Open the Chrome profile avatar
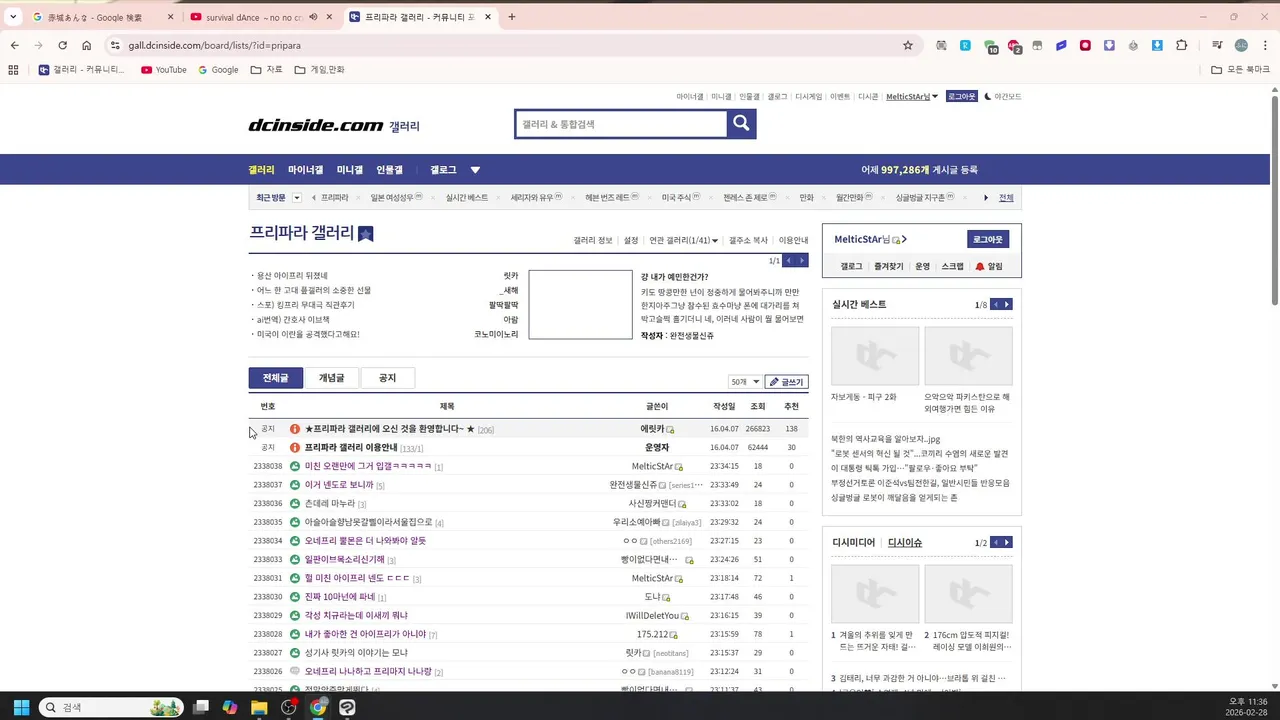1280x720 pixels. tap(1241, 45)
